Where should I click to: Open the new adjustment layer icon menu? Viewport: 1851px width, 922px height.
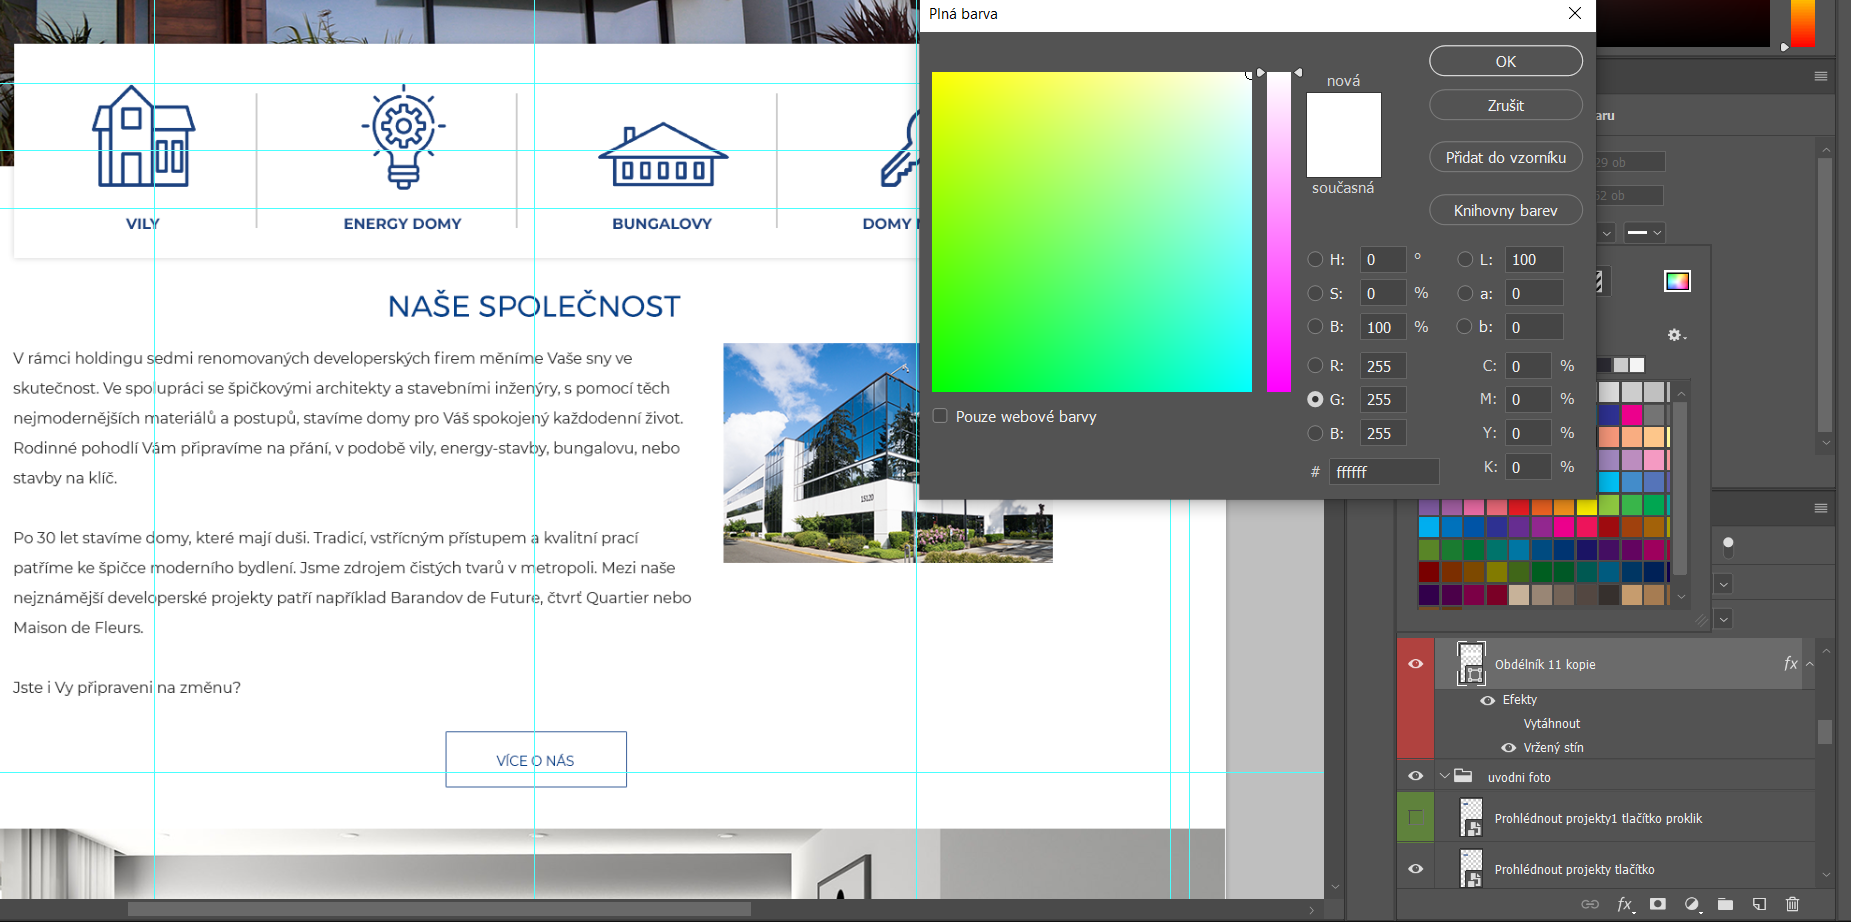(1692, 904)
